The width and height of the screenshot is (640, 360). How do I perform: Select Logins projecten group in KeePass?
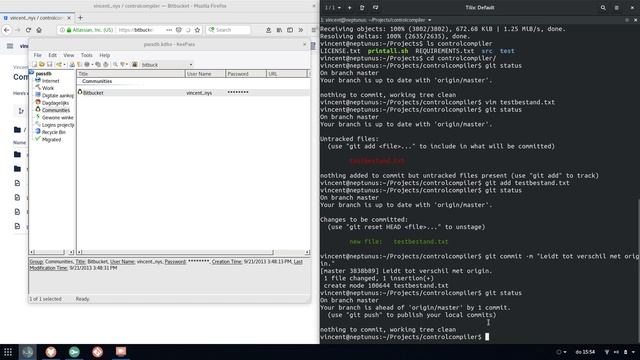tap(58, 125)
